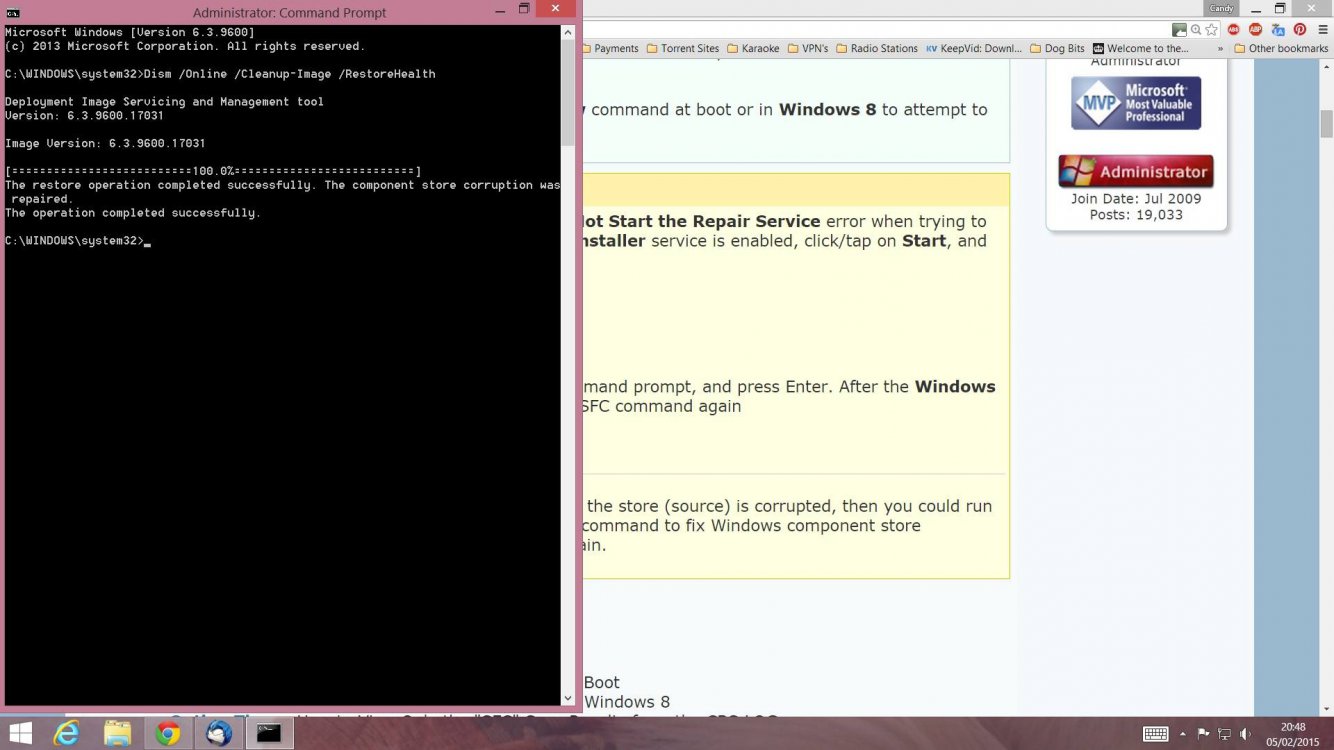The image size is (1334, 750).
Task: Open the Dog Bits bookmarks folder
Action: tap(1057, 48)
